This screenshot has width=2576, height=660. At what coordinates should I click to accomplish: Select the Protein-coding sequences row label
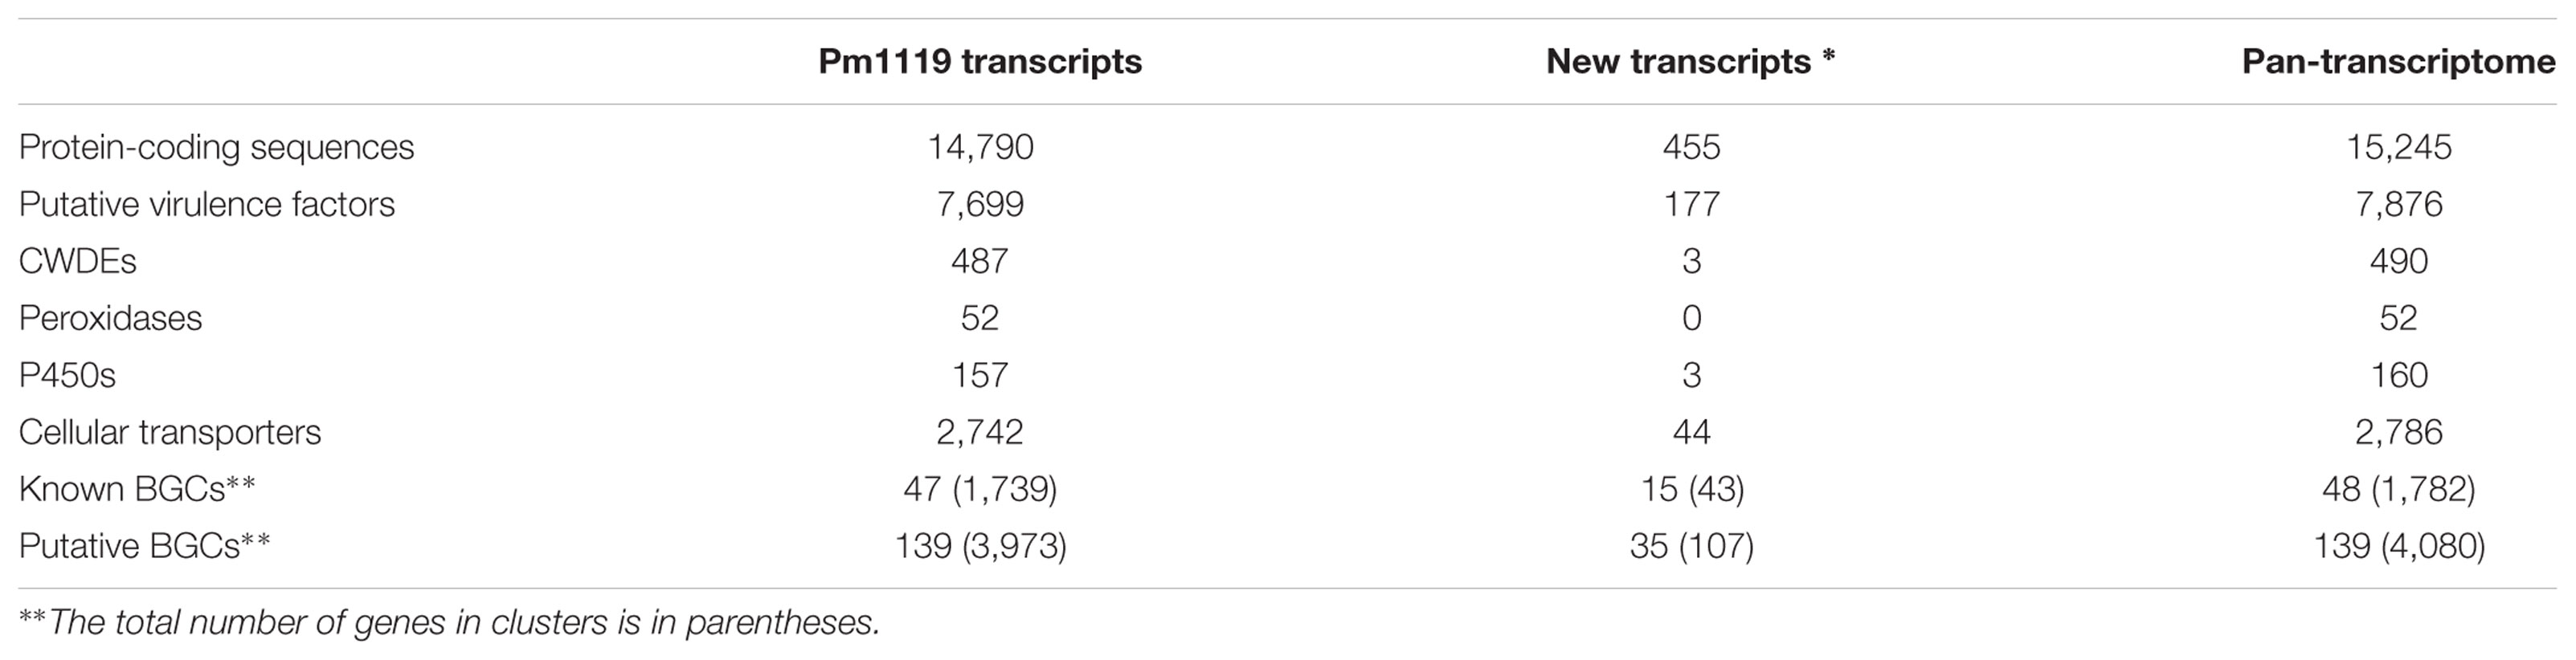coord(216,147)
